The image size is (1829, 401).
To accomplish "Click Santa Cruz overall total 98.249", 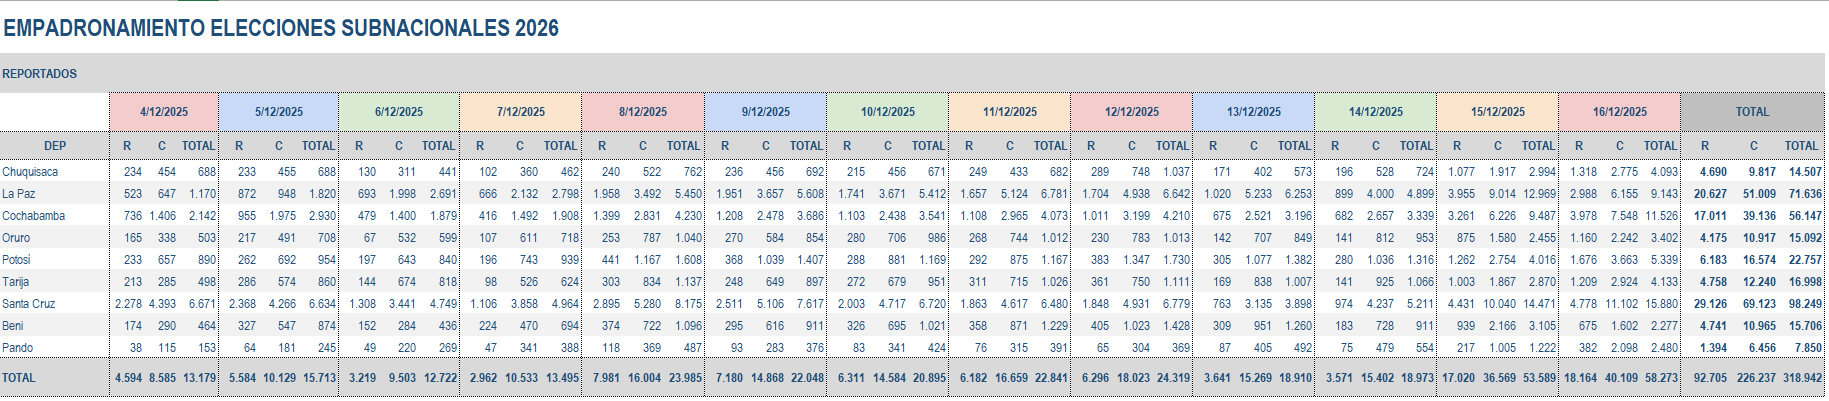I will [1805, 304].
